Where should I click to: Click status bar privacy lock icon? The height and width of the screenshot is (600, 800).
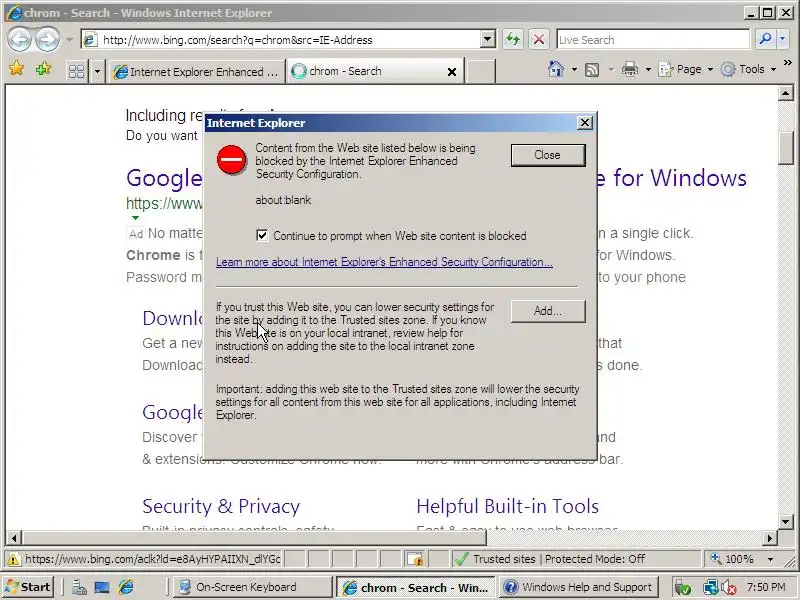coord(415,559)
